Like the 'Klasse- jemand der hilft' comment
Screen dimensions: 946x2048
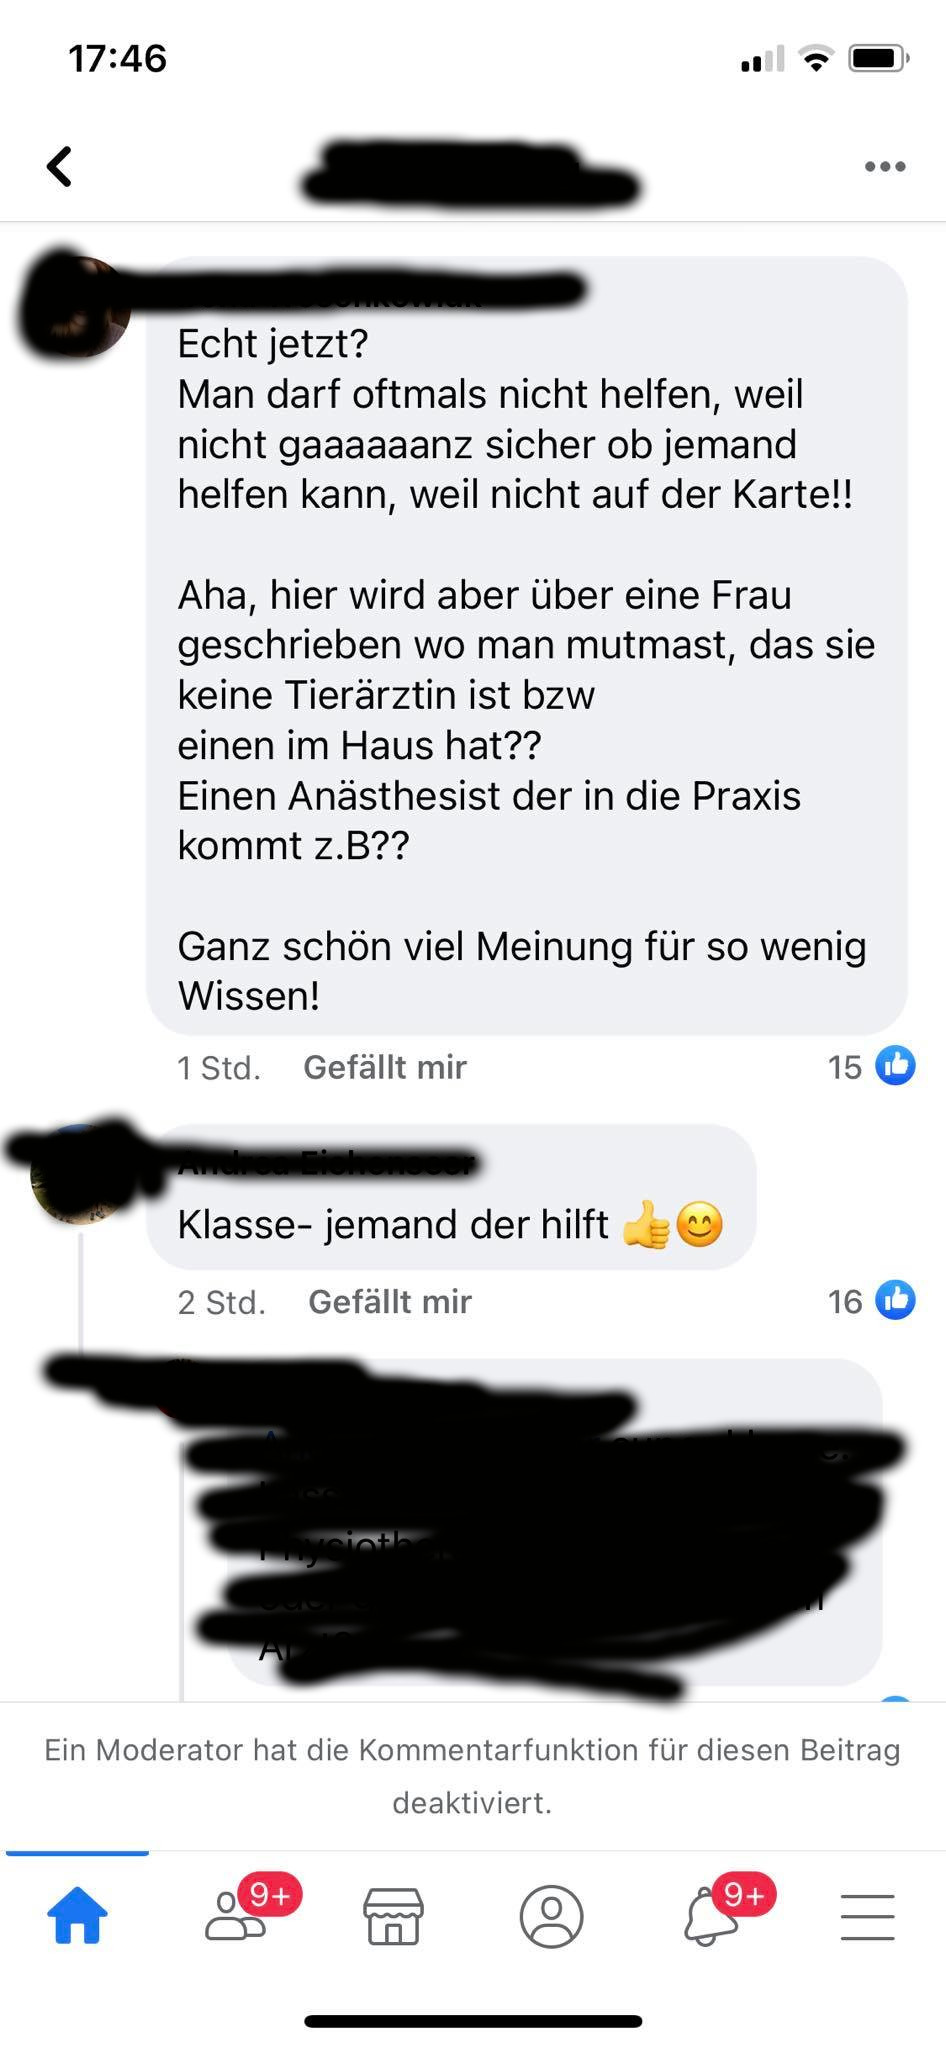[390, 1301]
